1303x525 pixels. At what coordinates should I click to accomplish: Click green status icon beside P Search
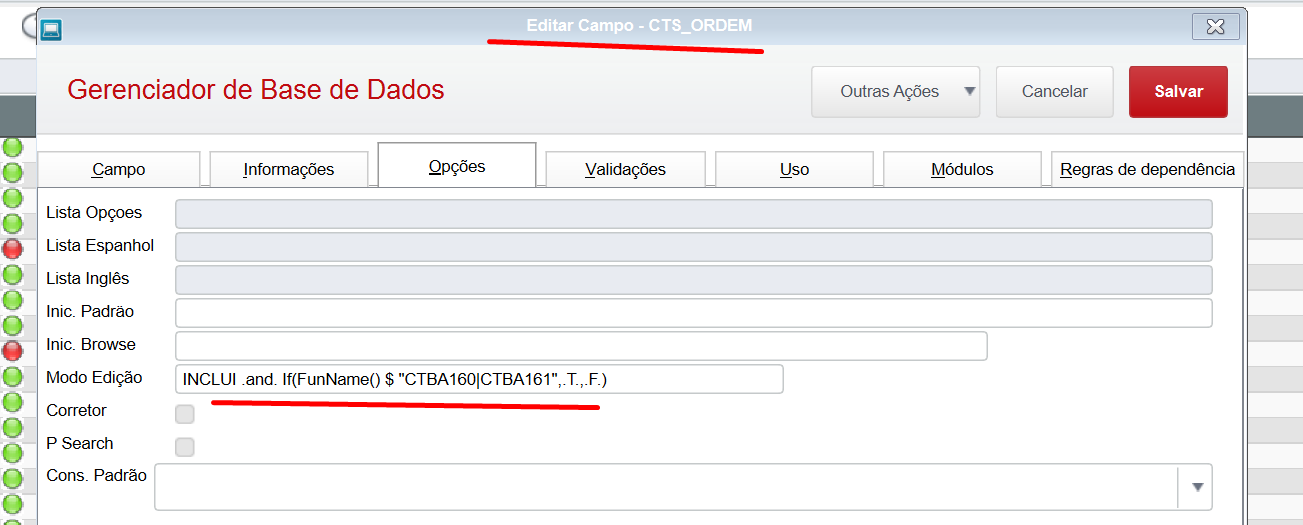point(12,453)
